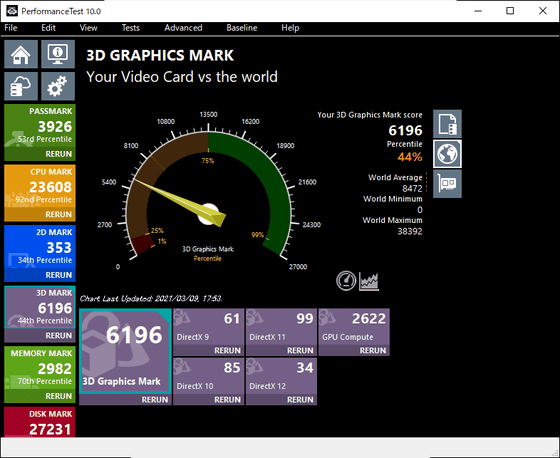Rerun the CPU Mark test
Screen dimensions: 560x458
(59, 214)
